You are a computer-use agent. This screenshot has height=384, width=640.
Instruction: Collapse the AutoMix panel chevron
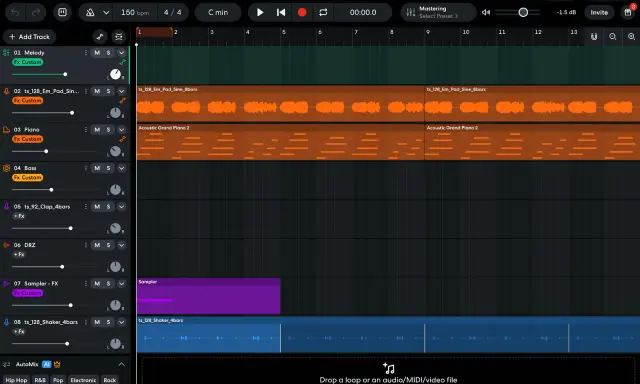pos(121,364)
